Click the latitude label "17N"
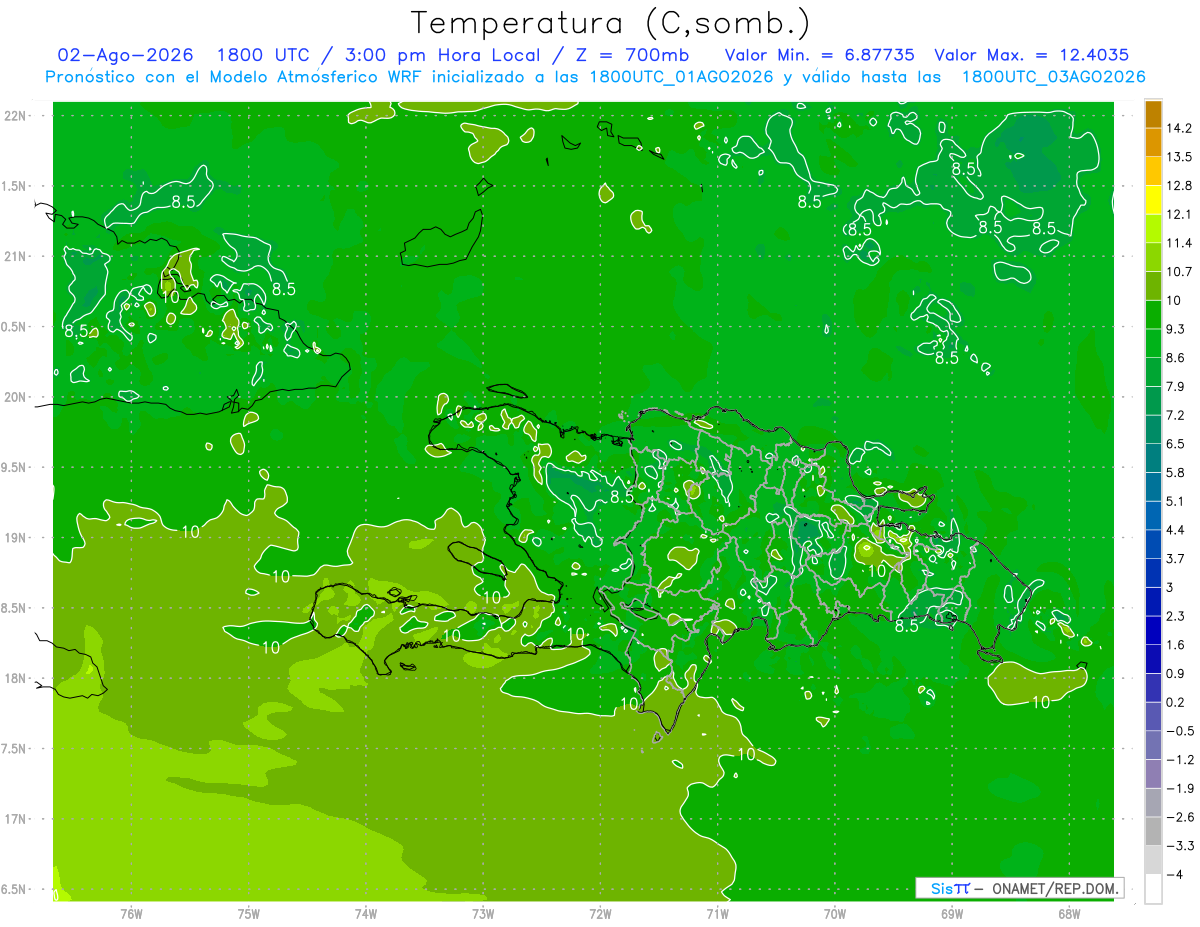This screenshot has height=927, width=1200. point(15,819)
